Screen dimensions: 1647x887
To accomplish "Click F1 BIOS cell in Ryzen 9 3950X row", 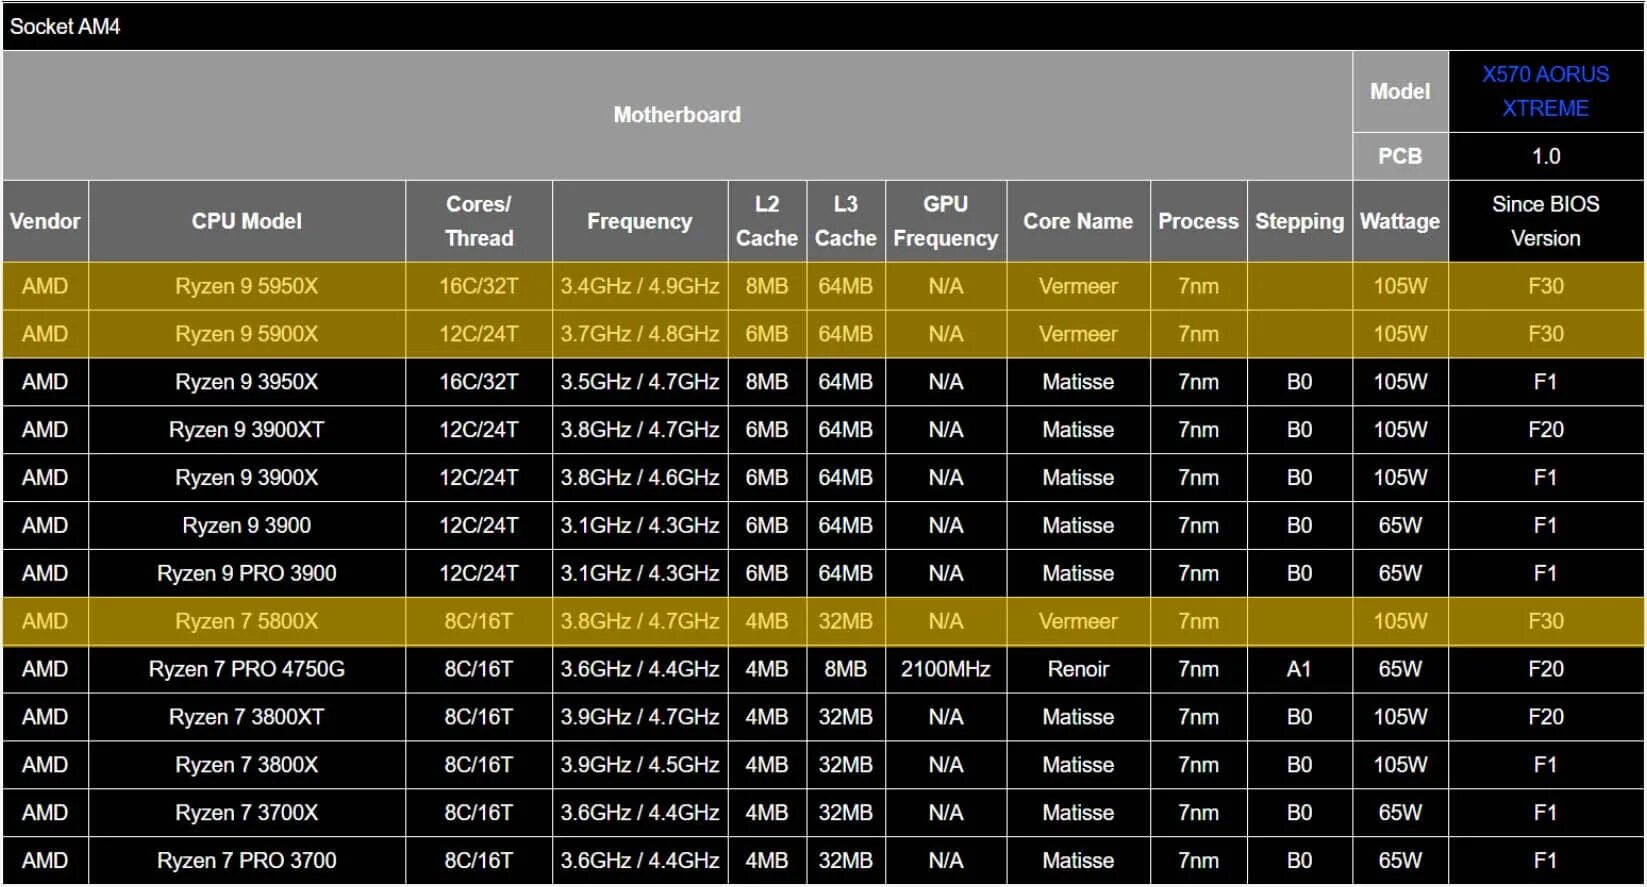I will point(1546,382).
